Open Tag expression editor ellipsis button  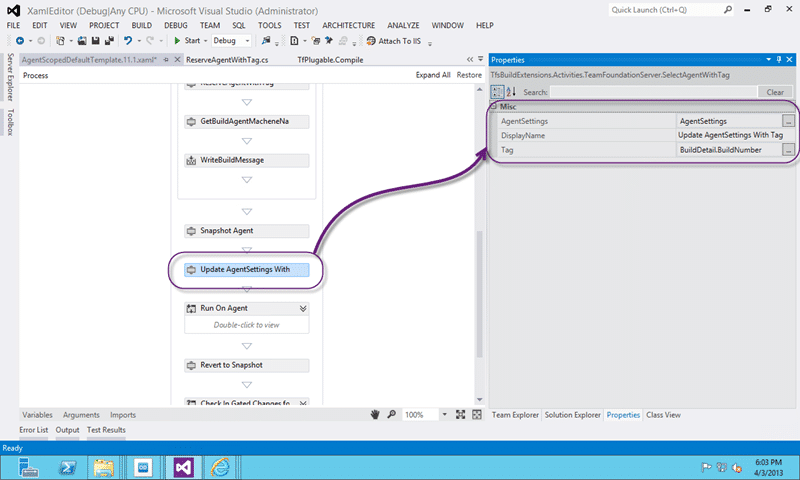788,149
